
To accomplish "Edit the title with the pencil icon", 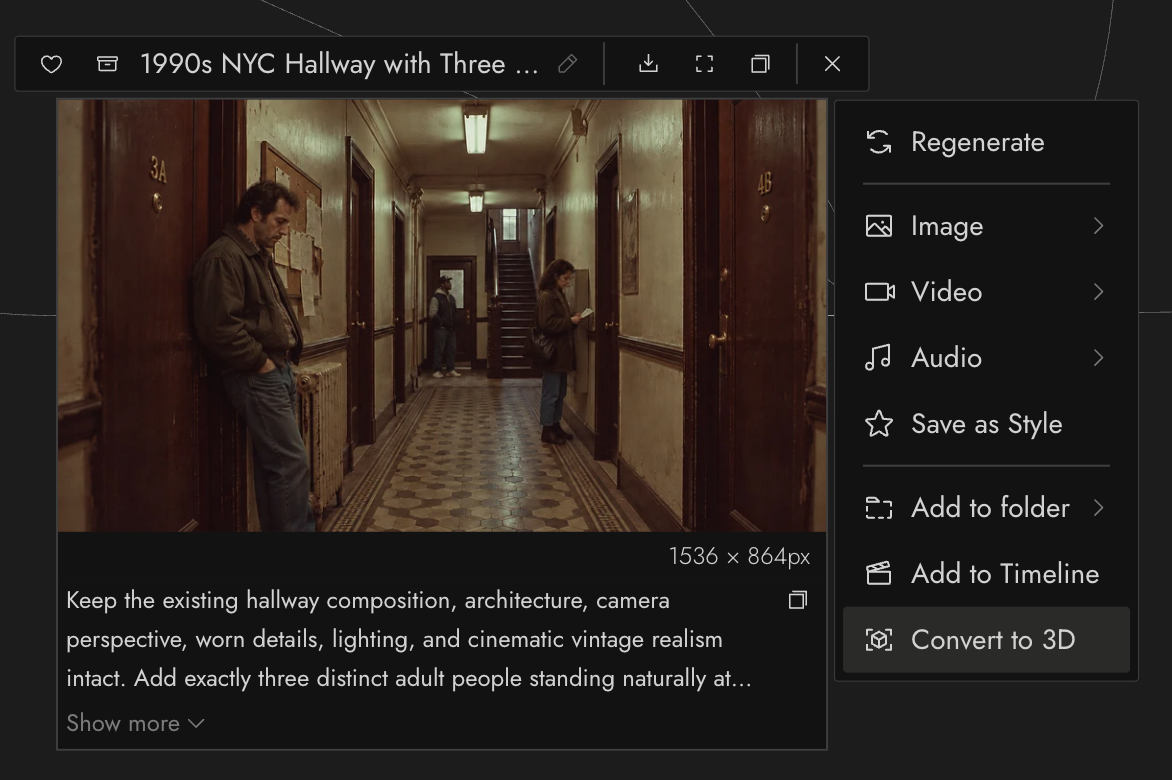I will 567,64.
